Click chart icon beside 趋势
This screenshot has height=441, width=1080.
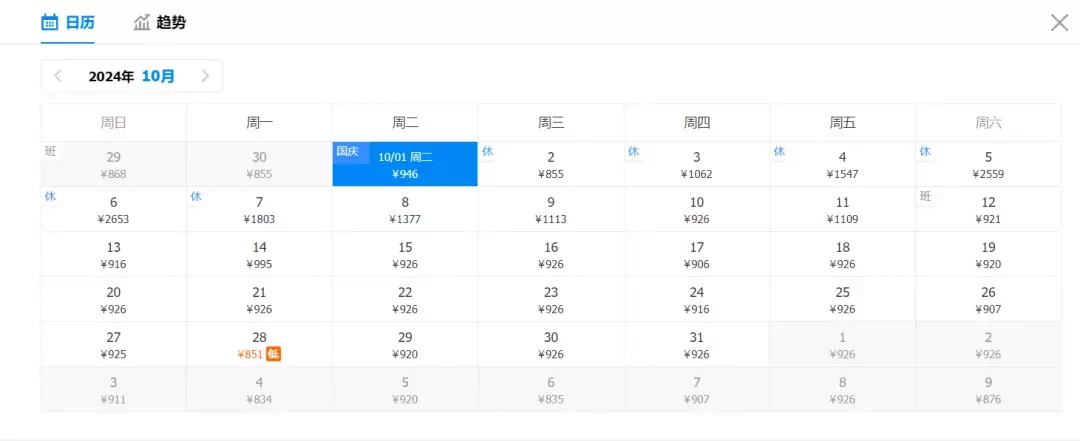(x=142, y=23)
